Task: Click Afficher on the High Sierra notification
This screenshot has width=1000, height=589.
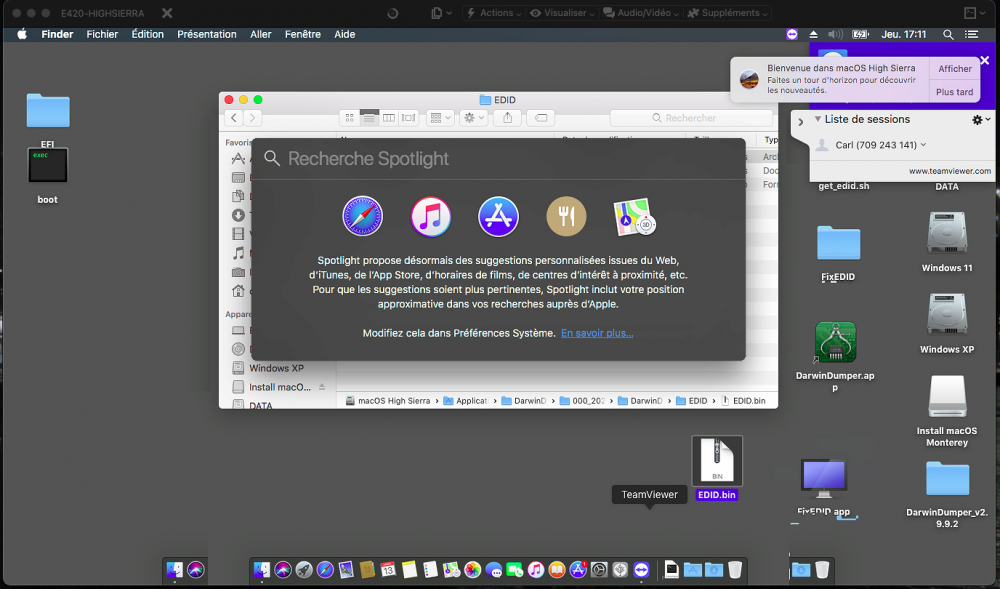Action: pos(955,68)
